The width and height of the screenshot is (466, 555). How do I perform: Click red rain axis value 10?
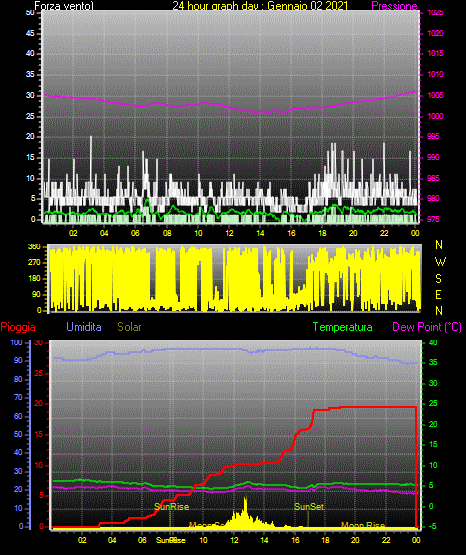(39, 465)
